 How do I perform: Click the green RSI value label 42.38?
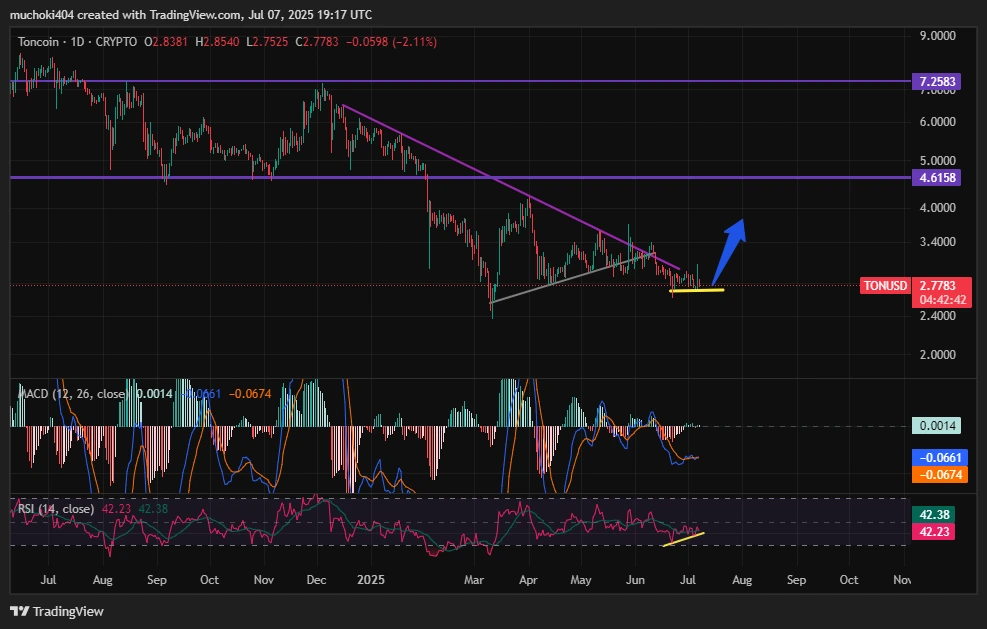point(940,517)
